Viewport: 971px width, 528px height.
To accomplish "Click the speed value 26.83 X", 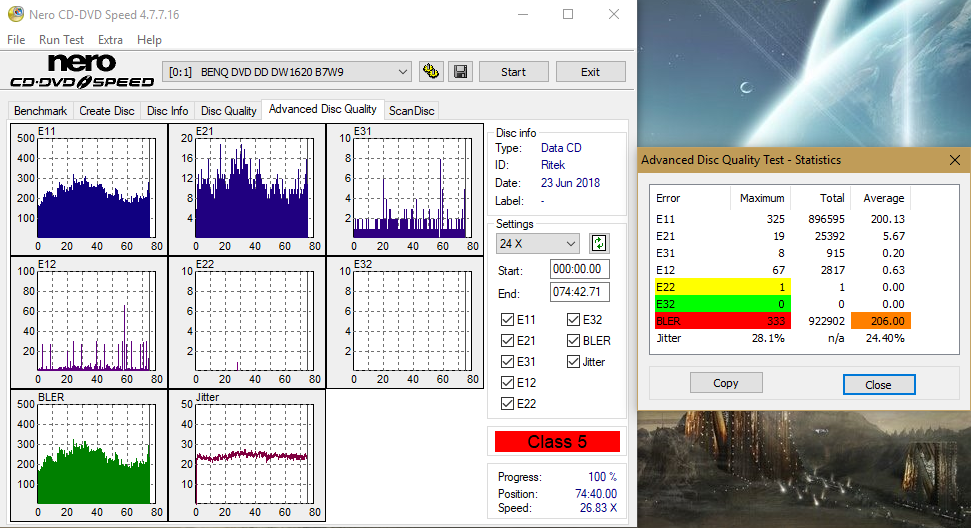I will coord(598,508).
